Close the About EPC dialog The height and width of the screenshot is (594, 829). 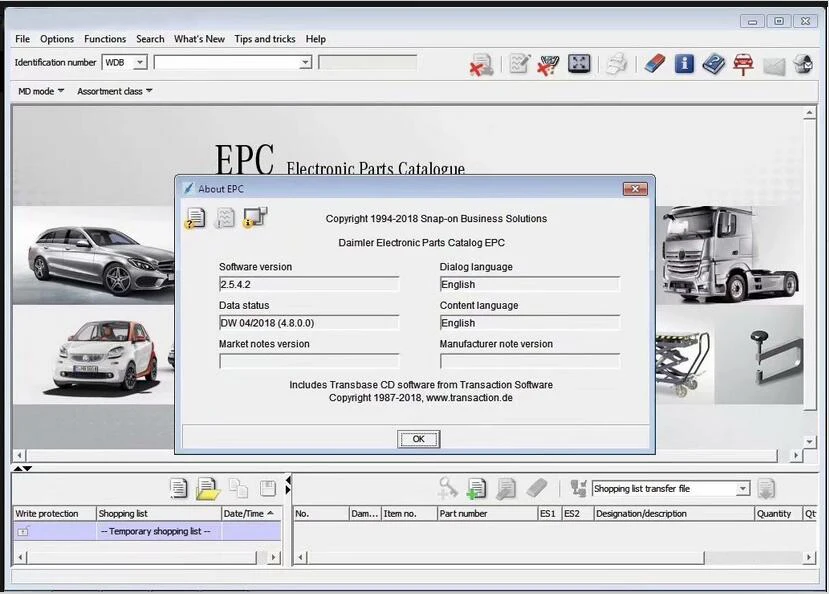point(635,189)
